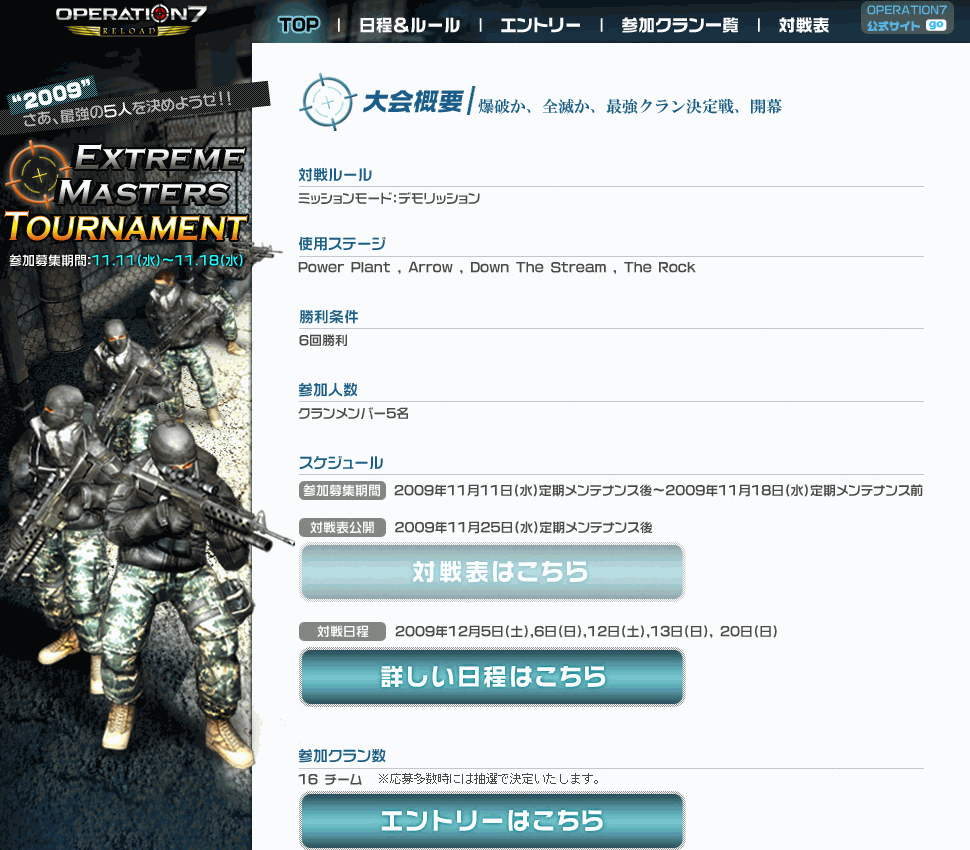The height and width of the screenshot is (850, 970).
Task: Click the 対戦表公開 gray label
Action: [x=342, y=527]
